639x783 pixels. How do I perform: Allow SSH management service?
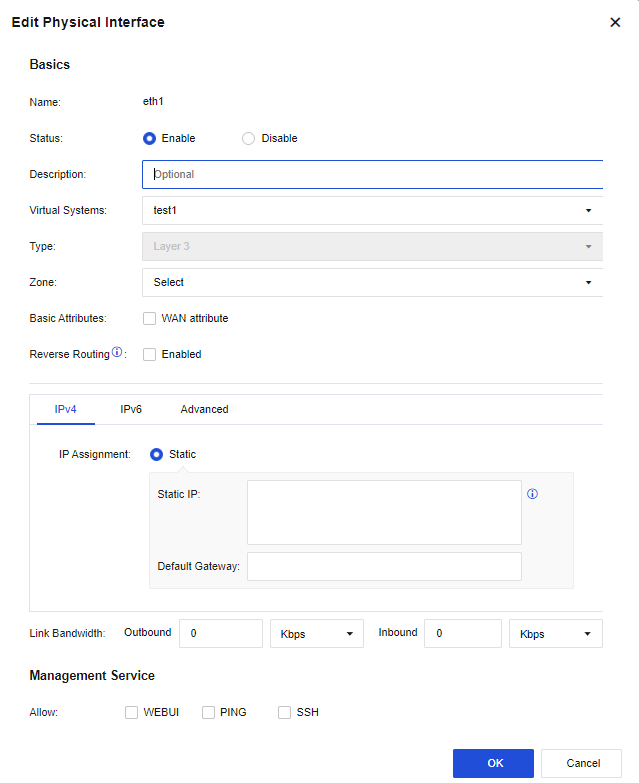click(285, 713)
